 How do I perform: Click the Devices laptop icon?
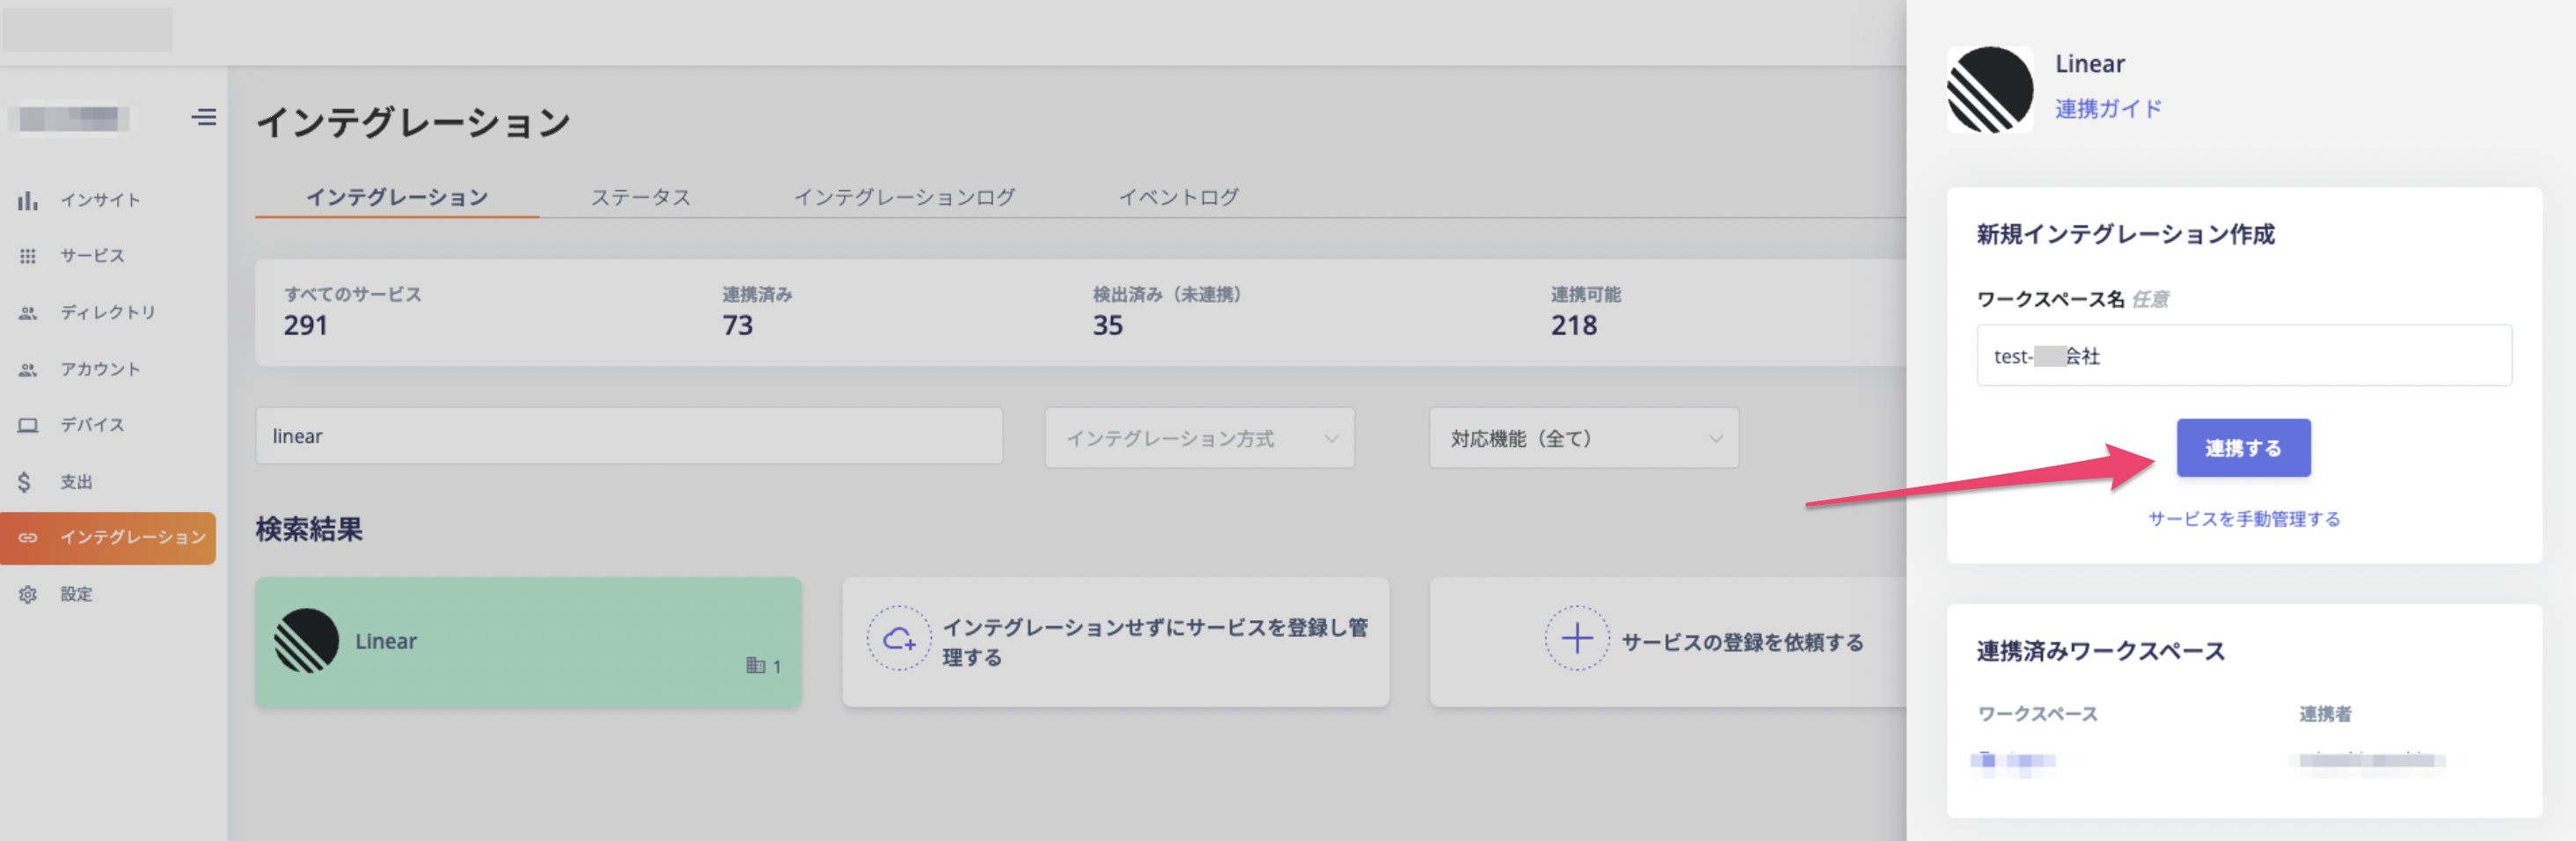pyautogui.click(x=28, y=425)
